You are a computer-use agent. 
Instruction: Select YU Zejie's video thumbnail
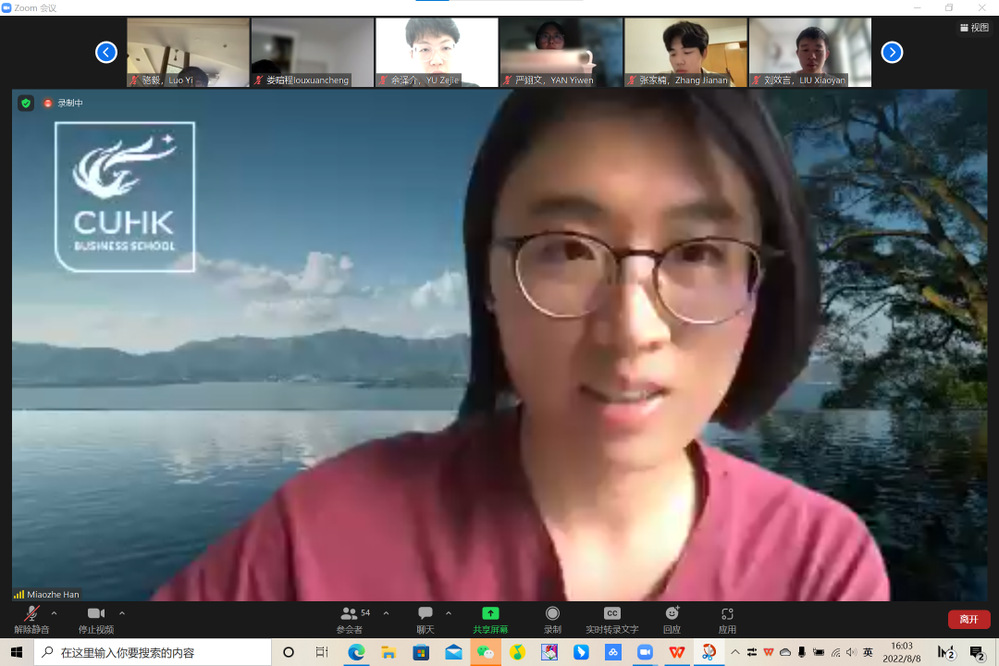436,52
